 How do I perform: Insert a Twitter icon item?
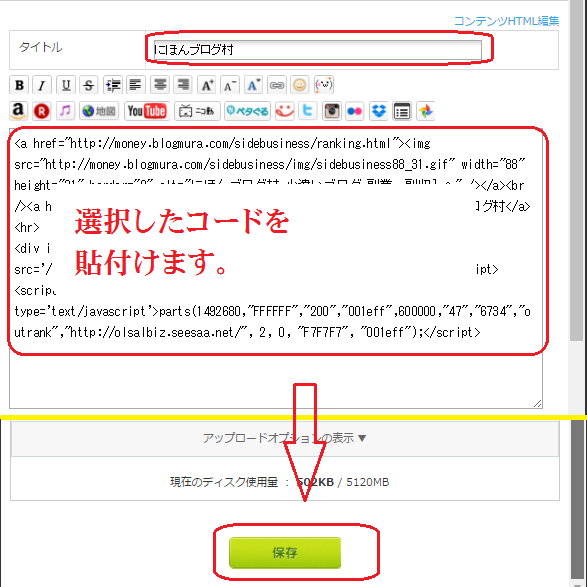[308, 111]
